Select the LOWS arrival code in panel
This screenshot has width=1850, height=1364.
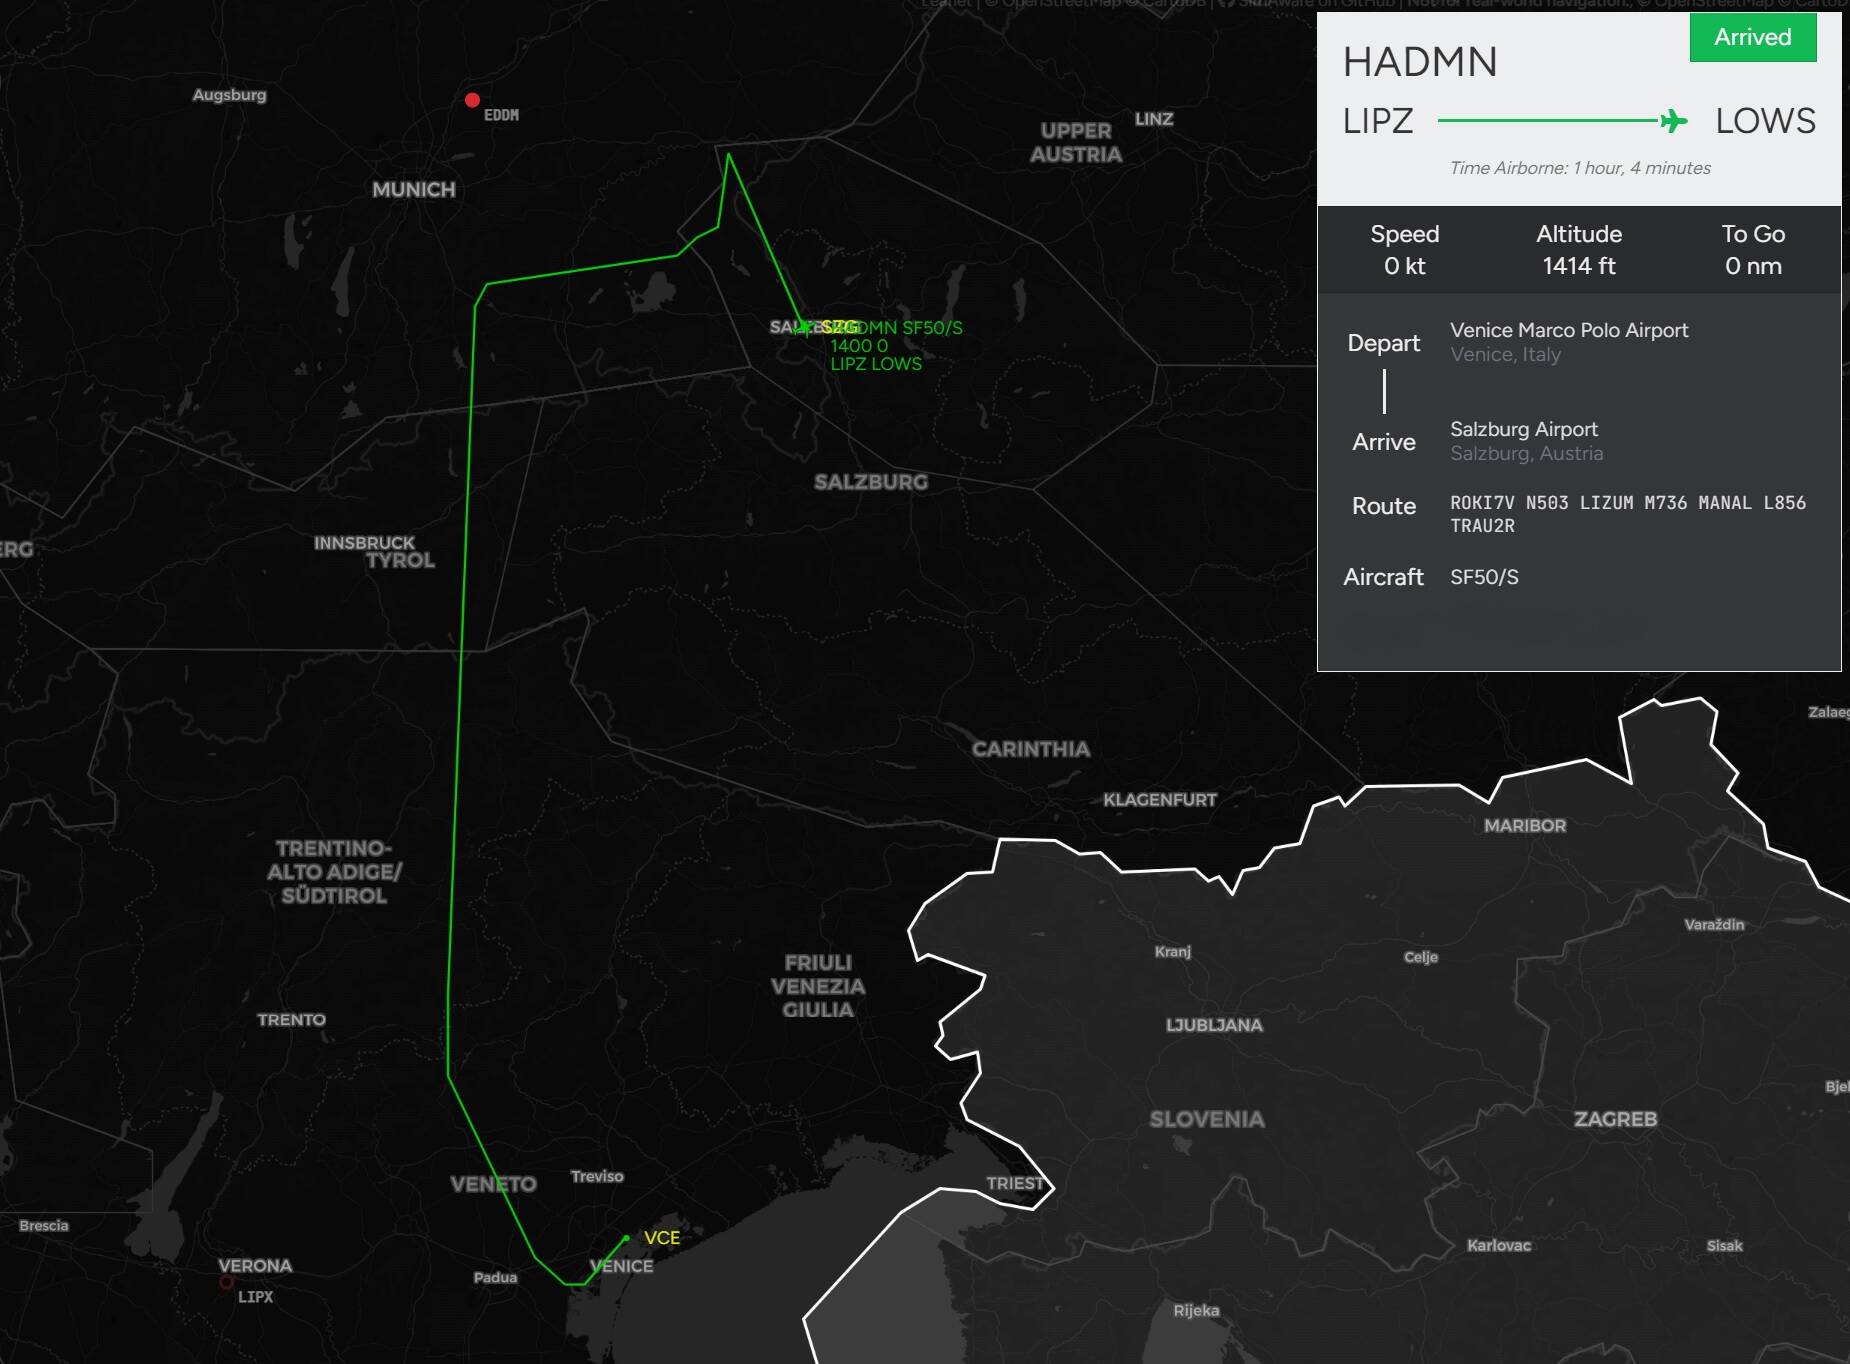tap(1765, 121)
